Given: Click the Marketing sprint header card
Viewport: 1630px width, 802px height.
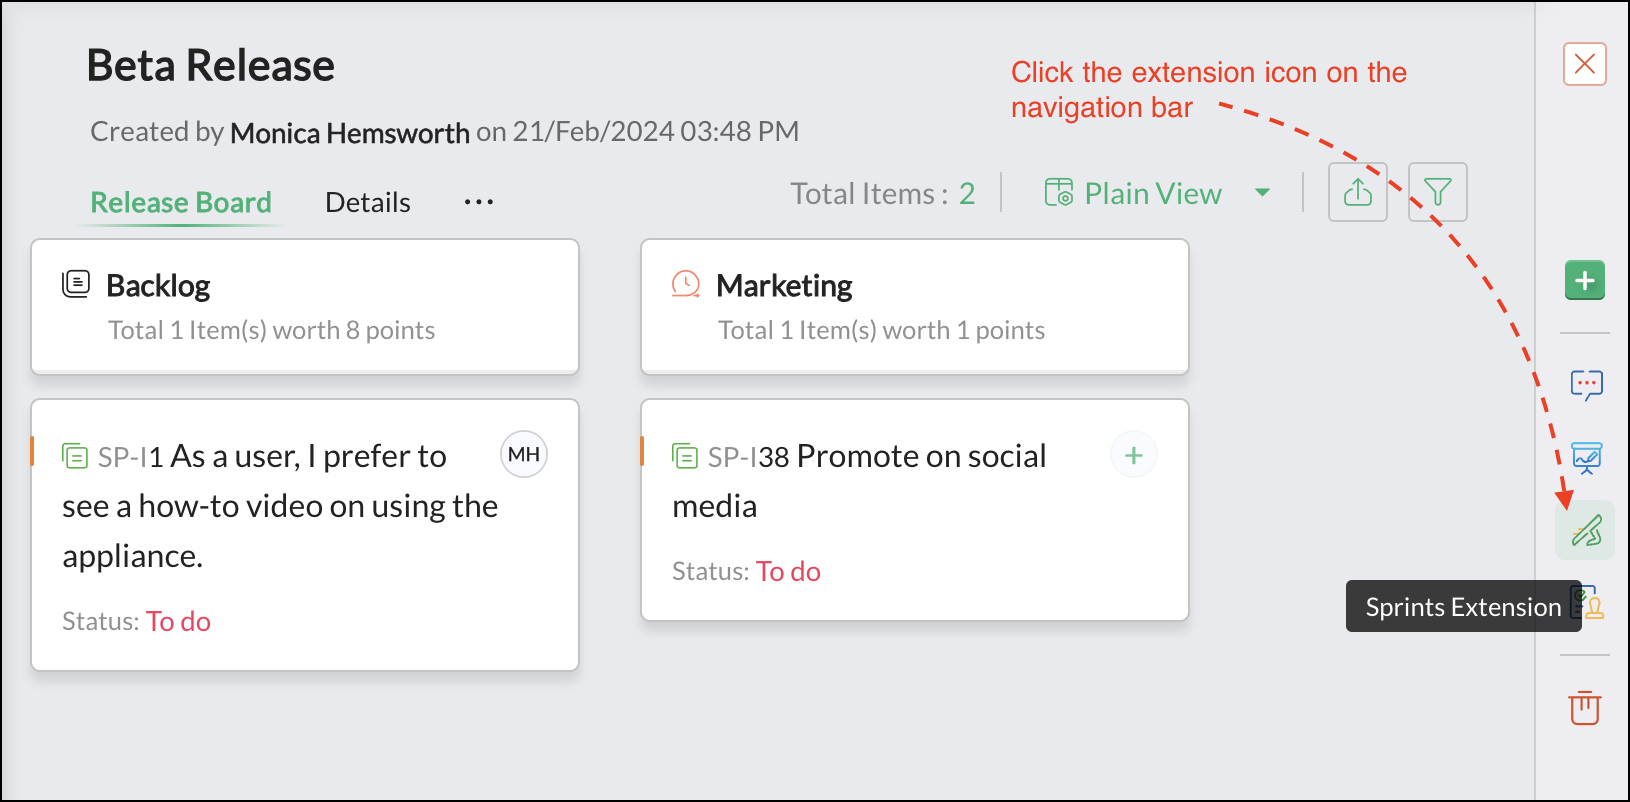Looking at the screenshot, I should tap(914, 306).
